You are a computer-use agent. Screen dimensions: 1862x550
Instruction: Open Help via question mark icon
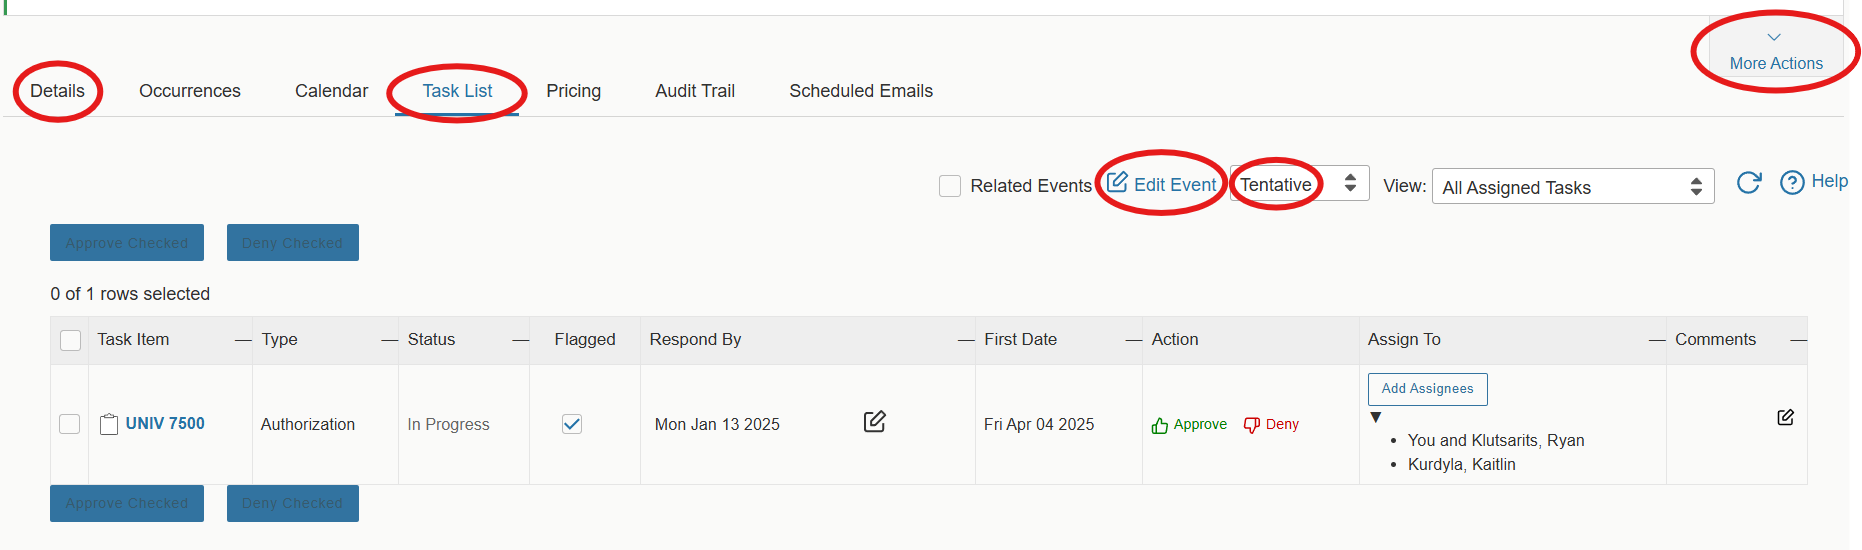click(x=1792, y=182)
